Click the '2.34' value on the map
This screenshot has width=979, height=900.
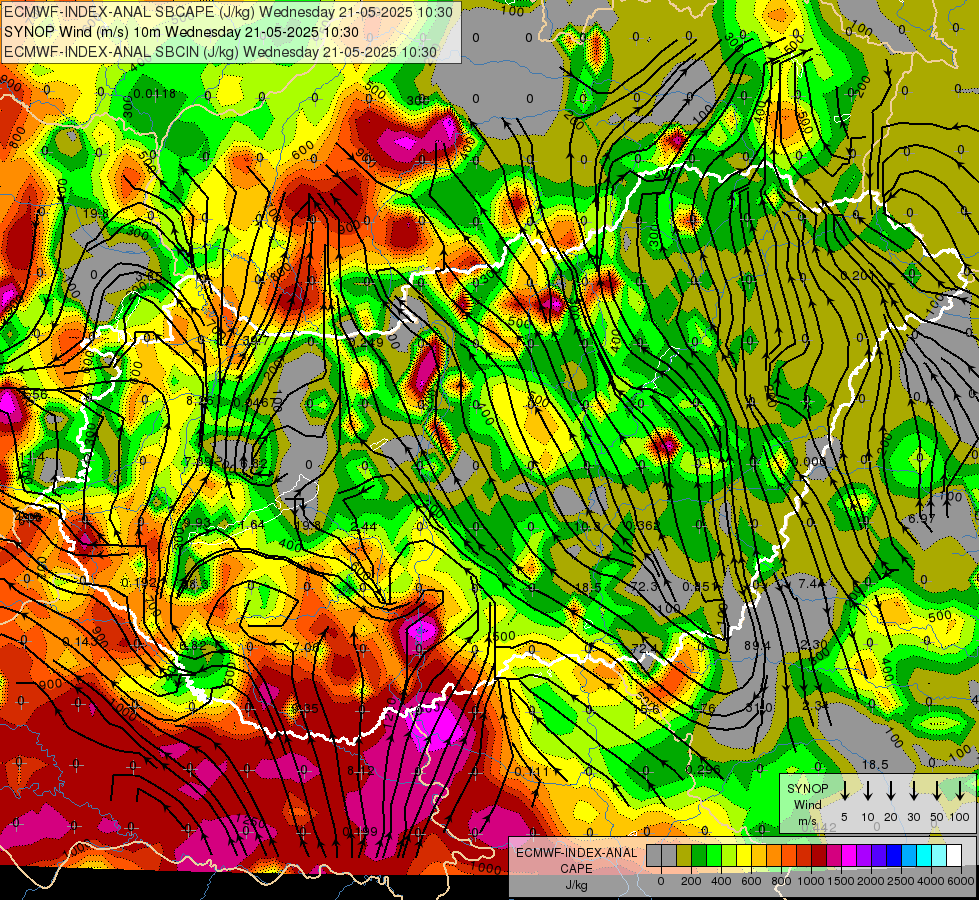pyautogui.click(x=815, y=705)
